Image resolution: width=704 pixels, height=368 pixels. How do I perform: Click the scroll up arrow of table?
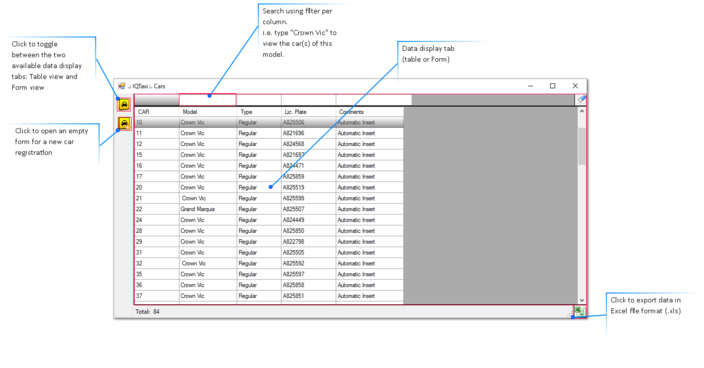[x=582, y=111]
